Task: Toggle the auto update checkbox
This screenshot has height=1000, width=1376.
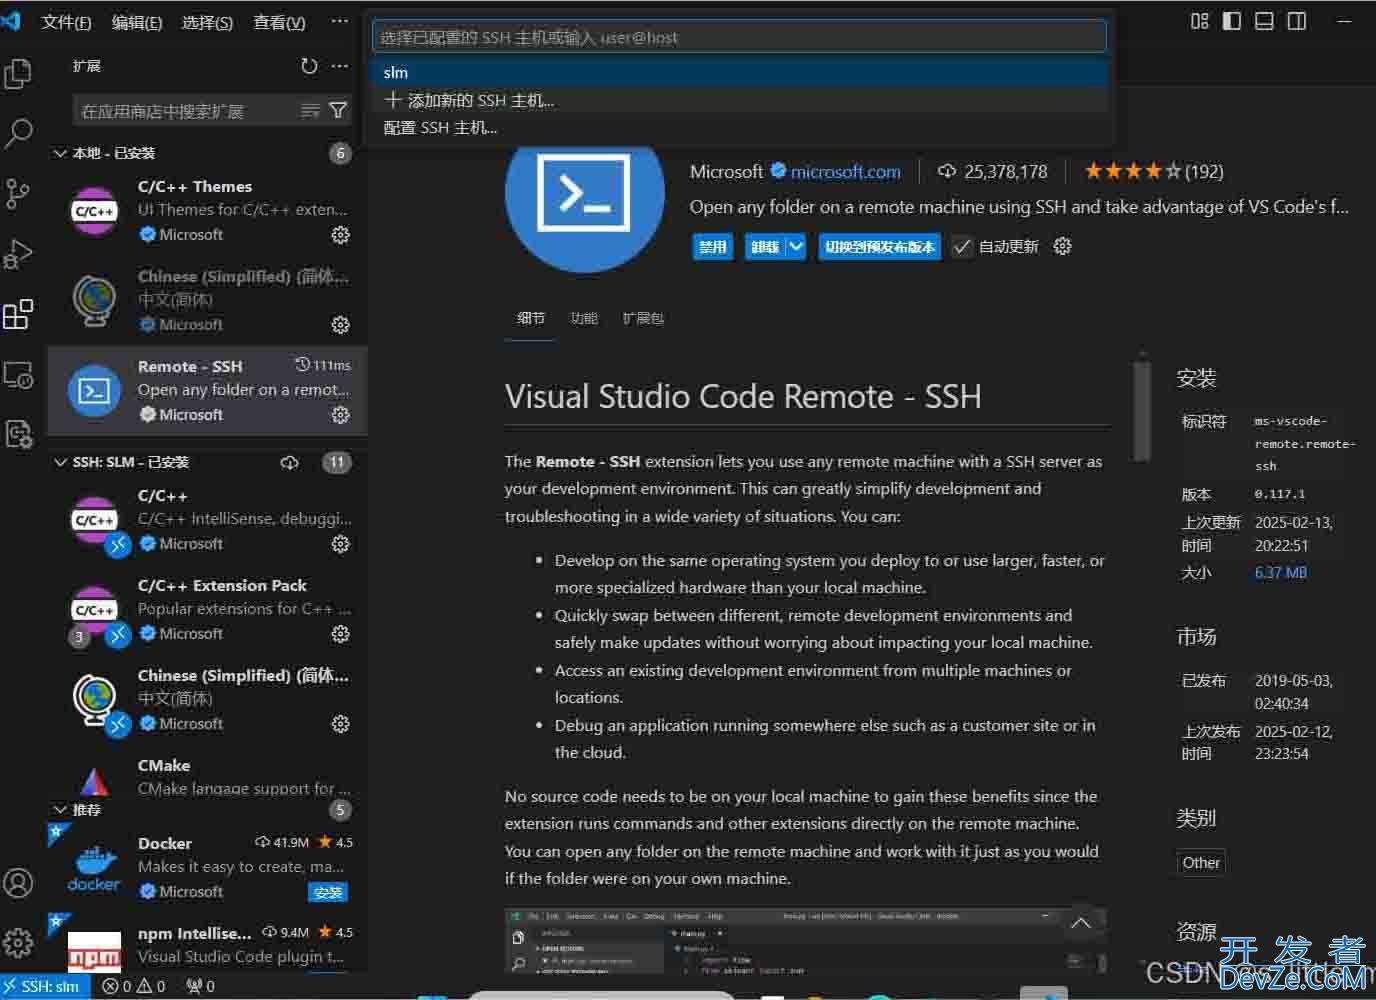Action: [962, 246]
